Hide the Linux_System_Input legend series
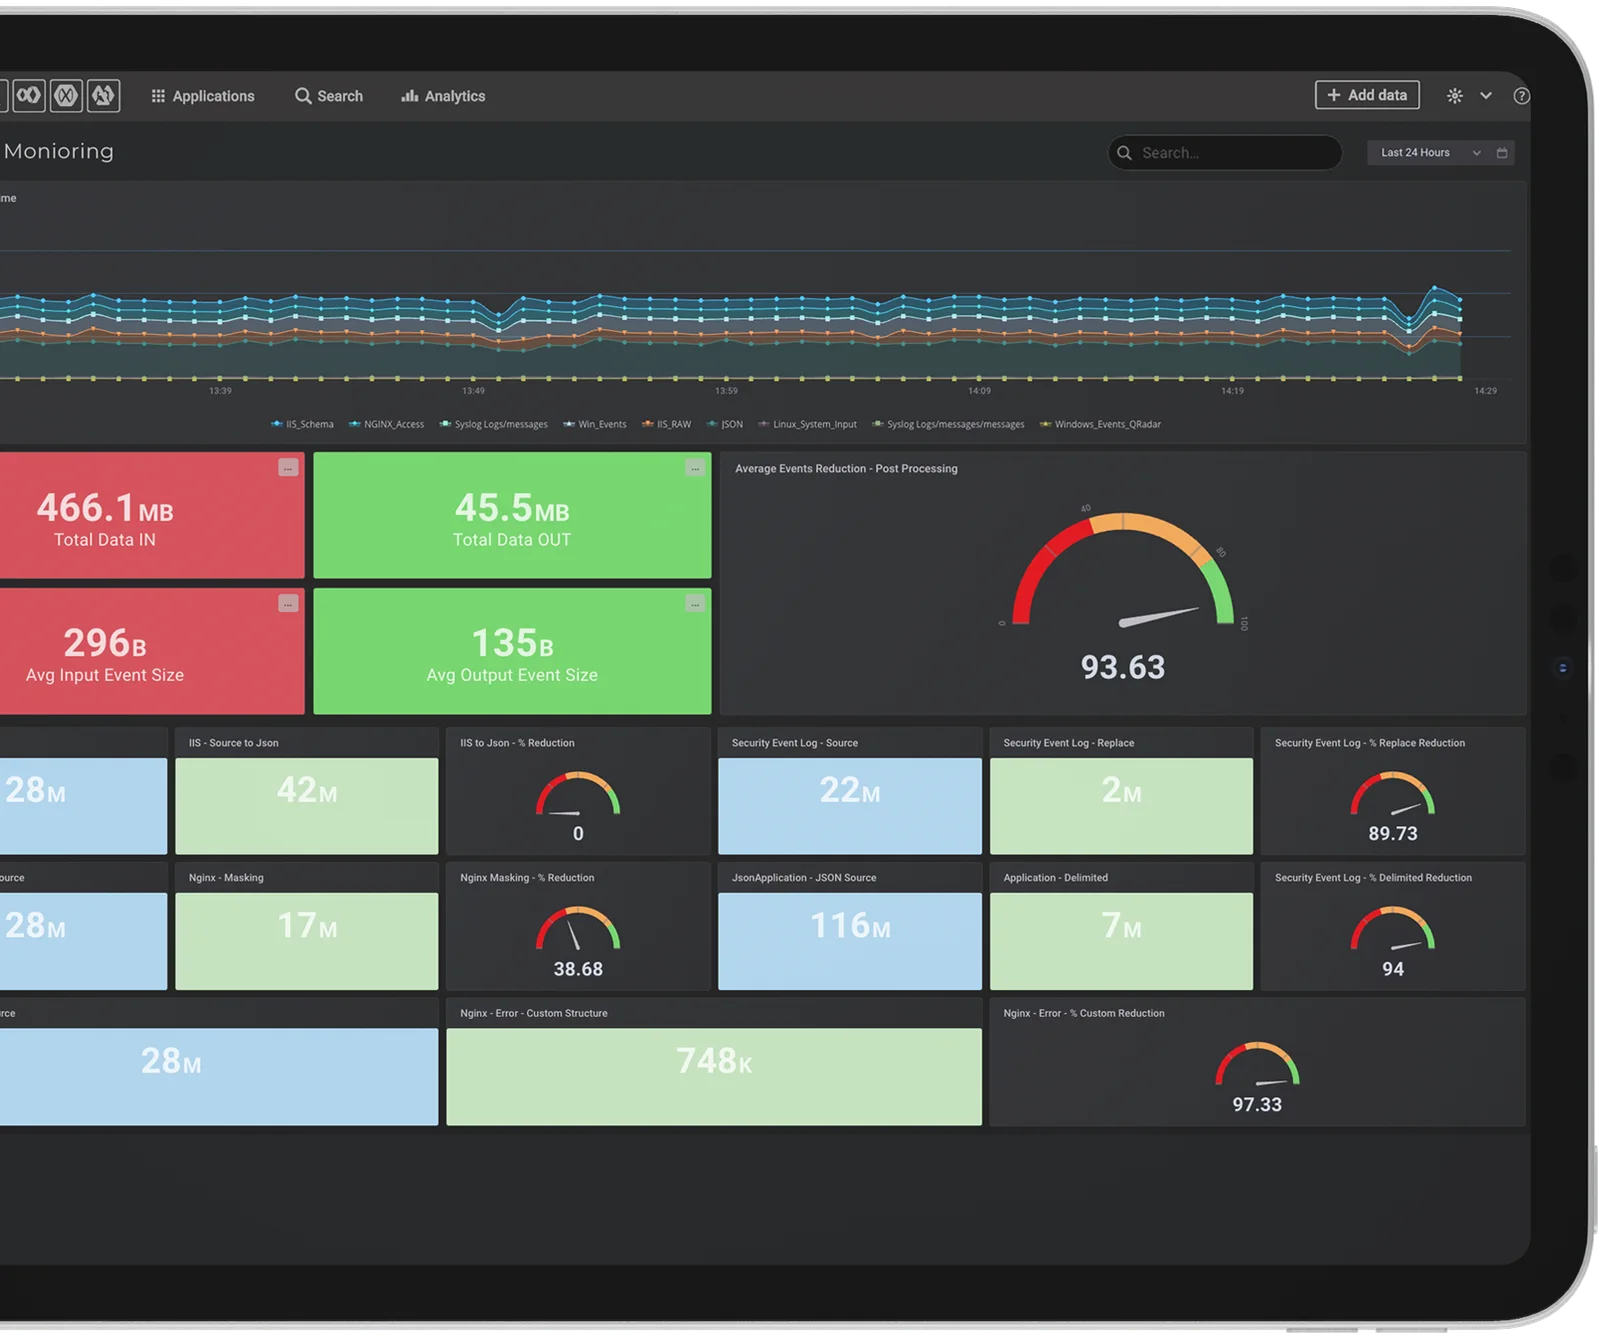 (x=807, y=424)
